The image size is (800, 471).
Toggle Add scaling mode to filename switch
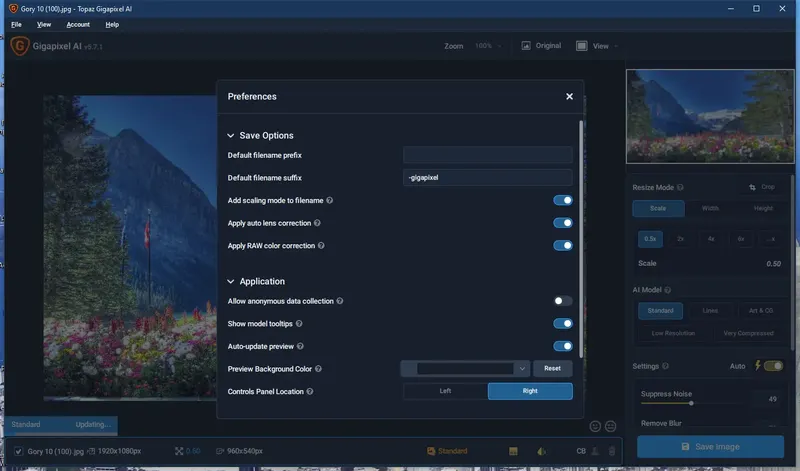[563, 201]
